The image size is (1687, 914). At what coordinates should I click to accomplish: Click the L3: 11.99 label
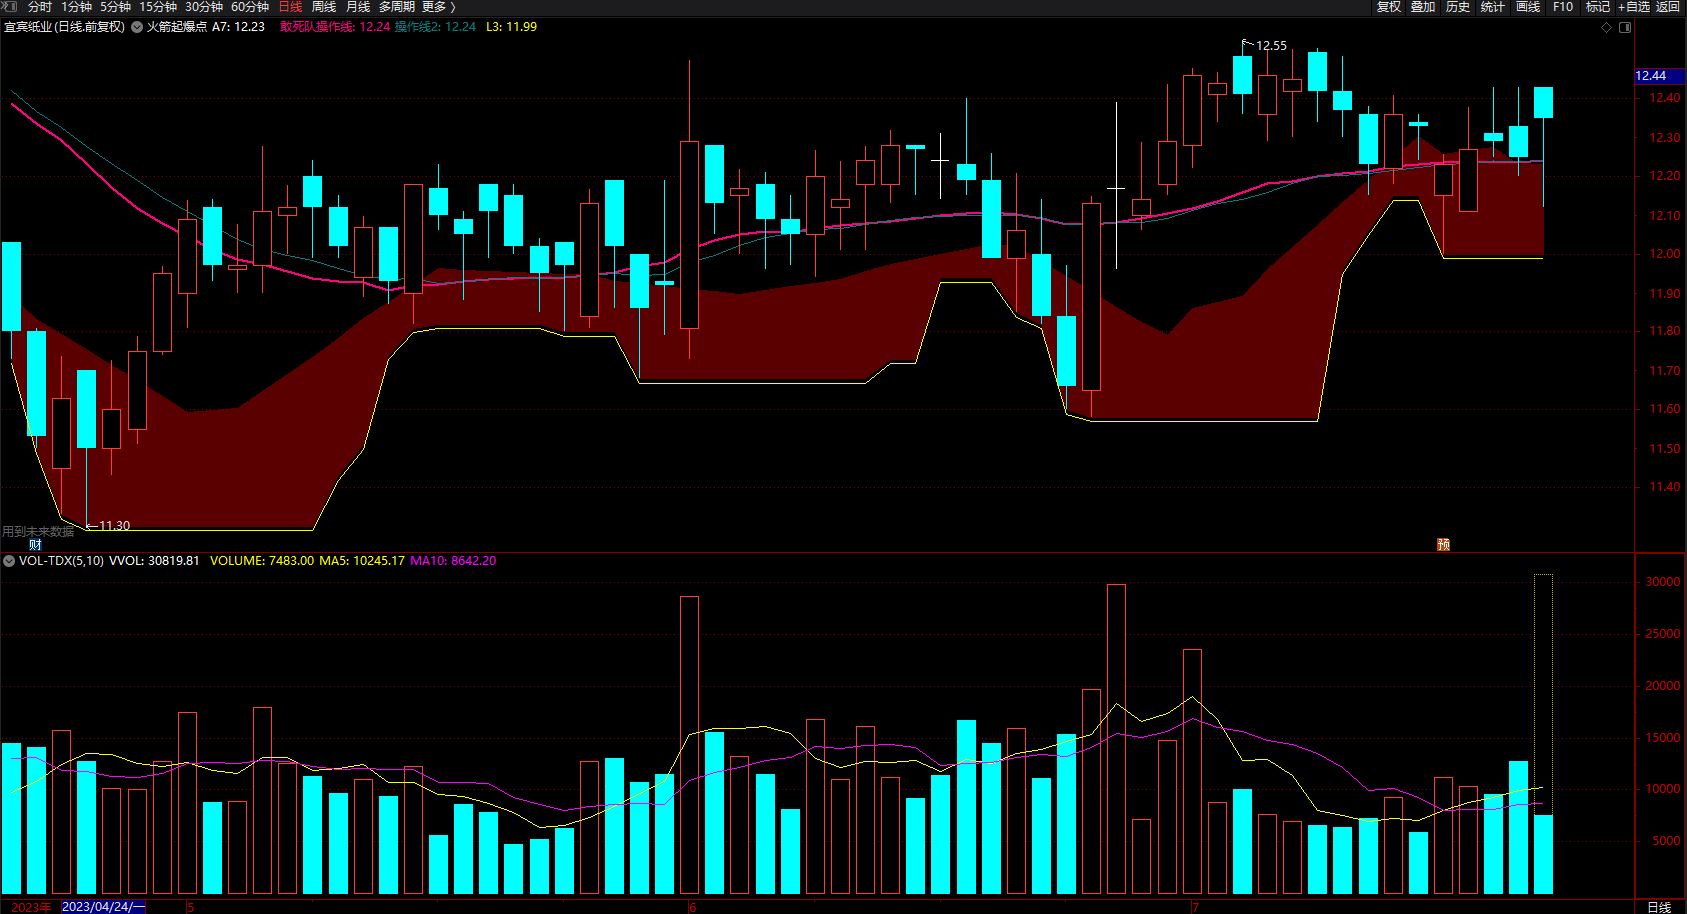pos(512,27)
